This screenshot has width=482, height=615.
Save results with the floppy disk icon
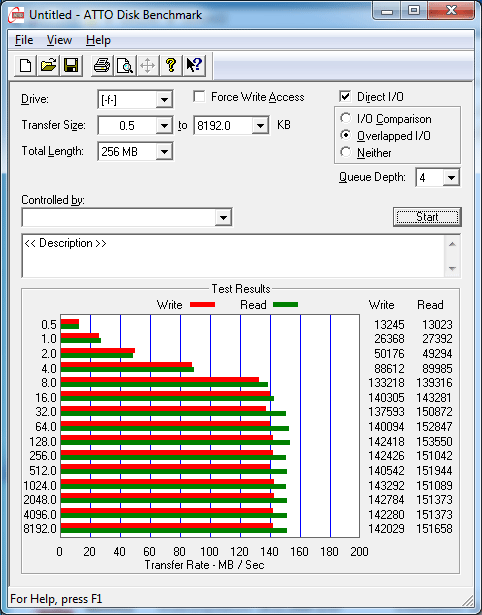click(x=71, y=65)
